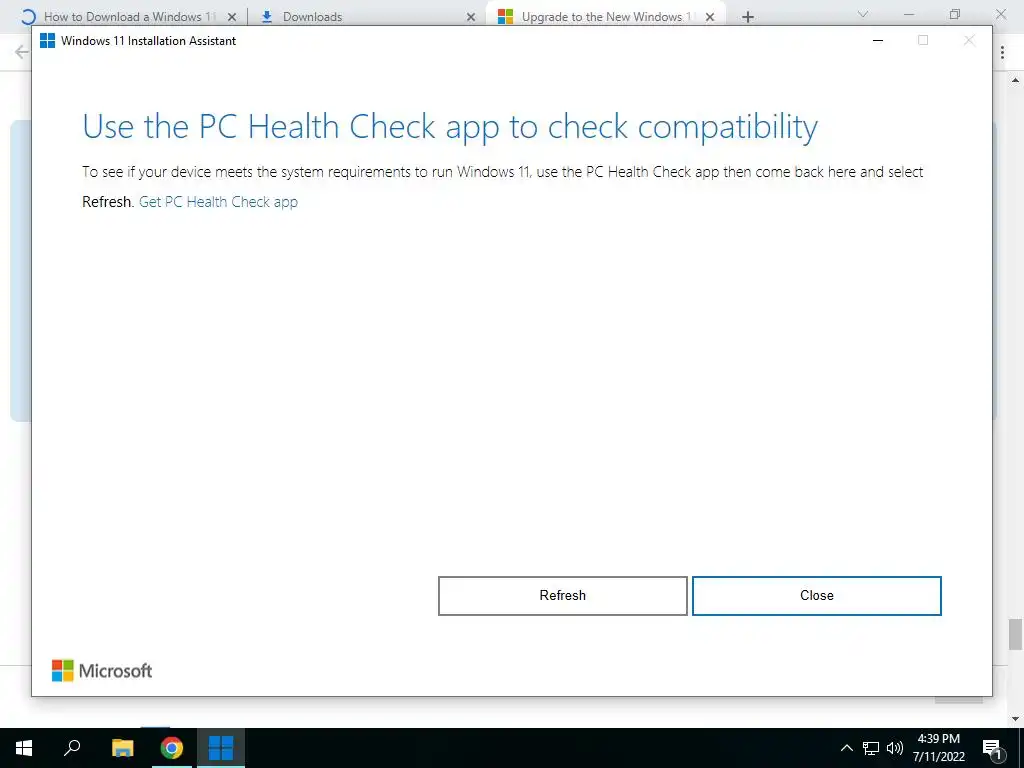Close the Upgrade to the New Windows tab
This screenshot has height=768, width=1024.
710,18
